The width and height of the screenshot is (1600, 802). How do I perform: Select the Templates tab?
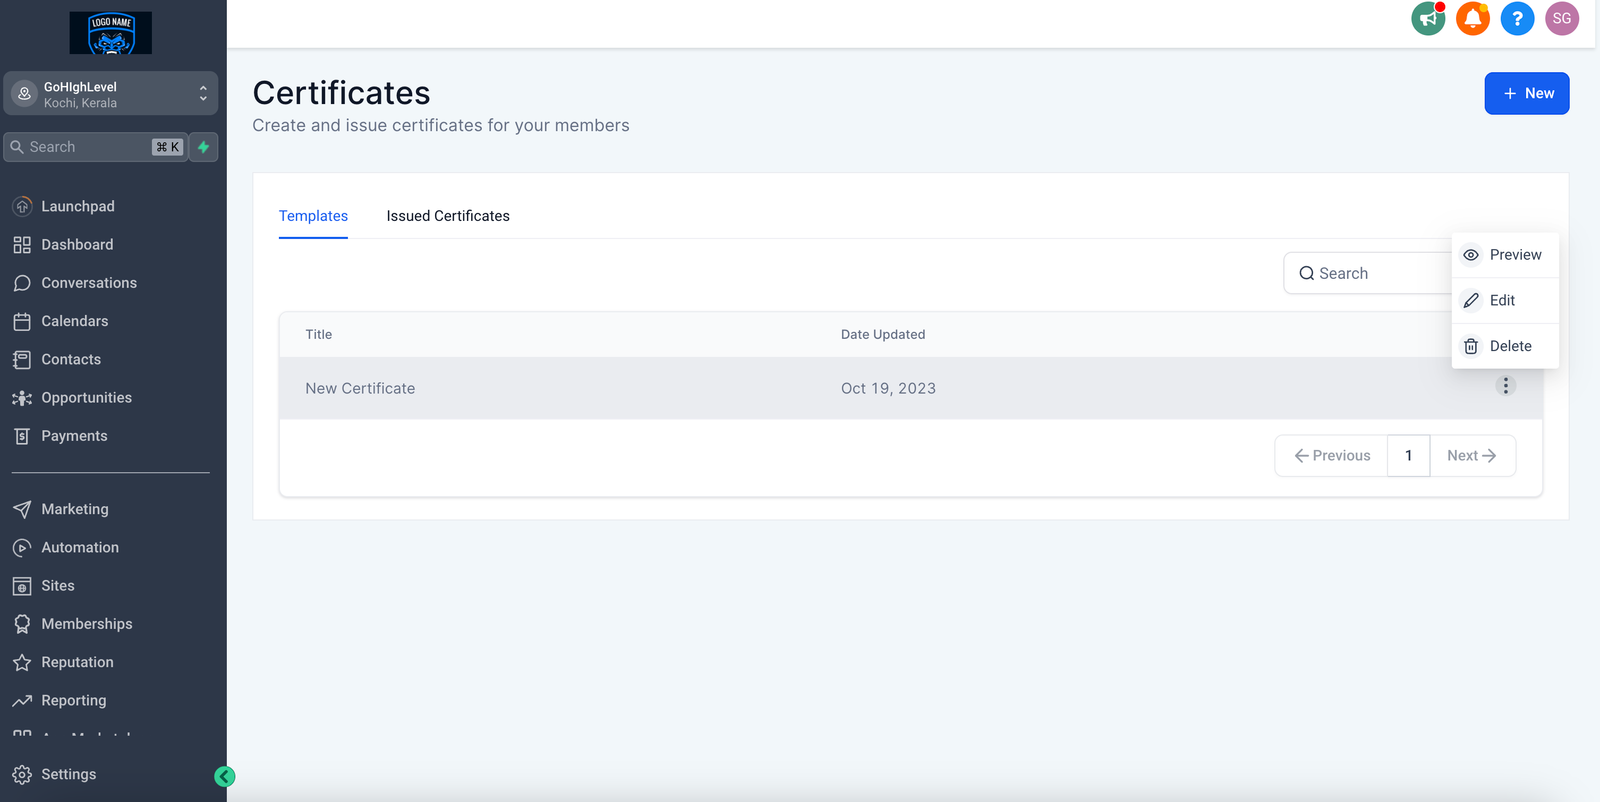[x=313, y=216]
